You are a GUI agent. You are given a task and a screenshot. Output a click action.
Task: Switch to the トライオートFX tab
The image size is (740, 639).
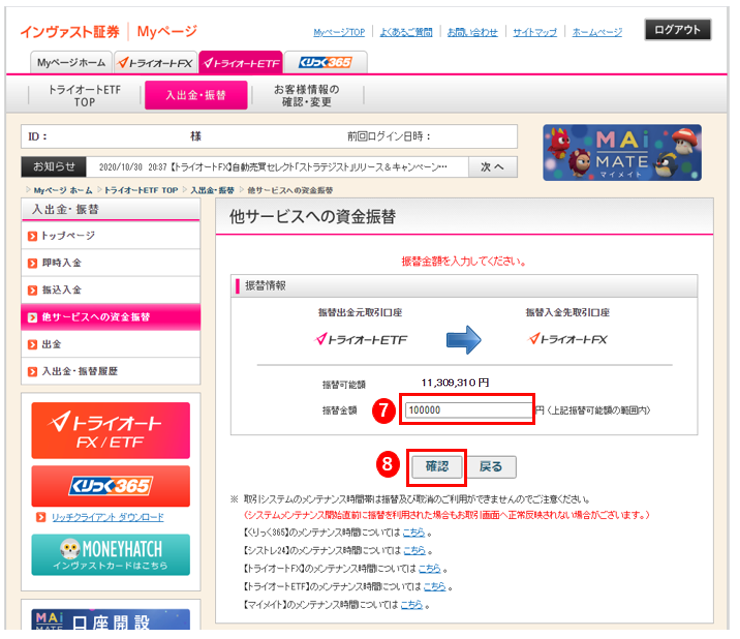pos(155,62)
